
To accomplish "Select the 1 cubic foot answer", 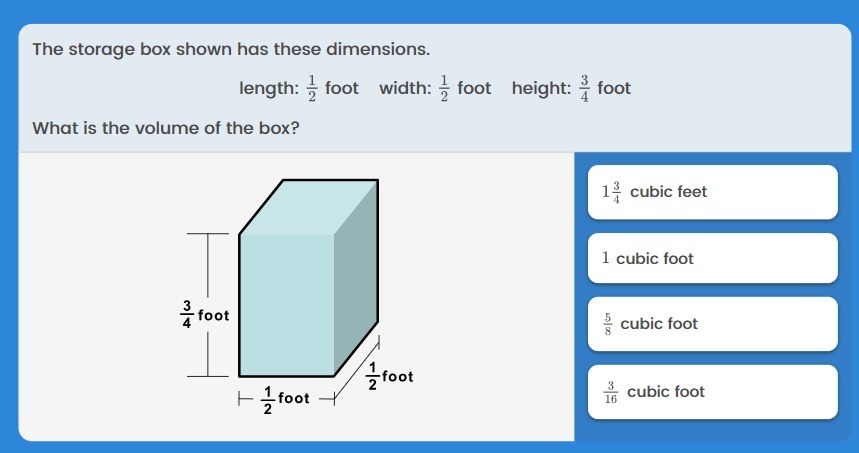I will pos(712,258).
